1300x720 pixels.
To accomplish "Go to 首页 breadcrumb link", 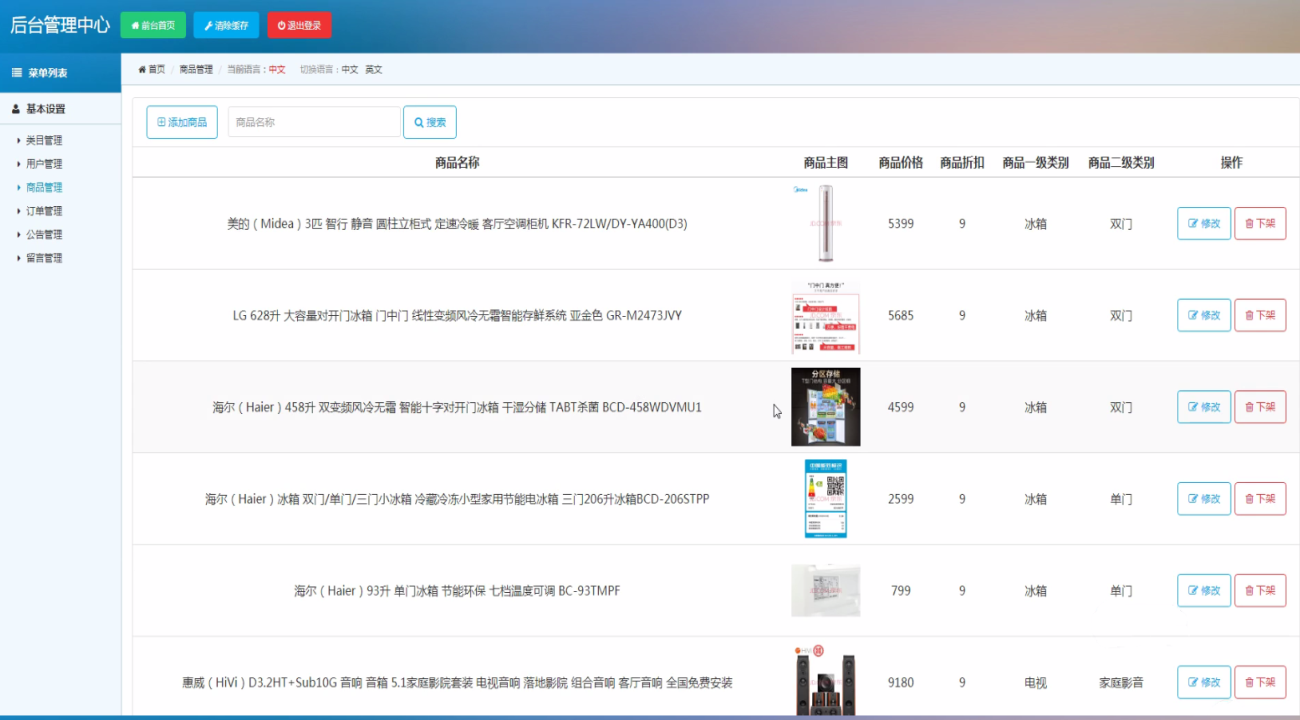I will pyautogui.click(x=152, y=70).
